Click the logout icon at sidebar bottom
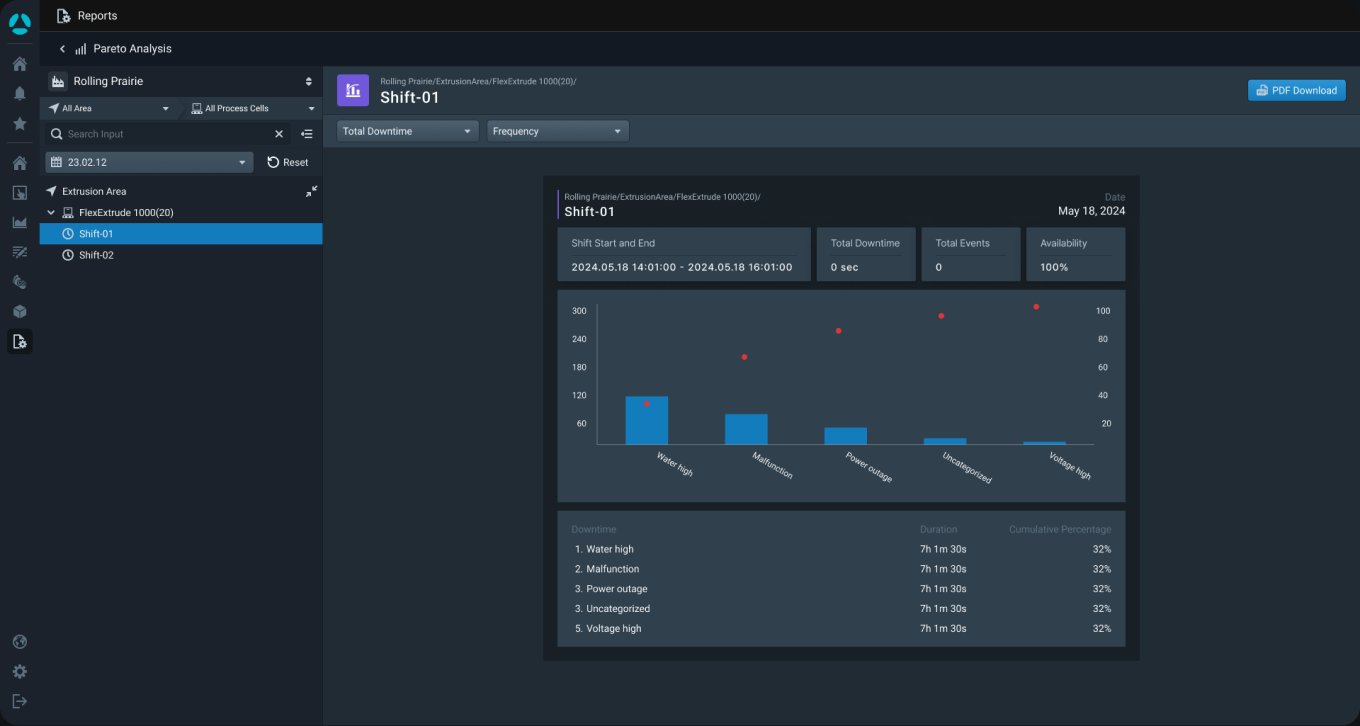The width and height of the screenshot is (1360, 726). [19, 701]
